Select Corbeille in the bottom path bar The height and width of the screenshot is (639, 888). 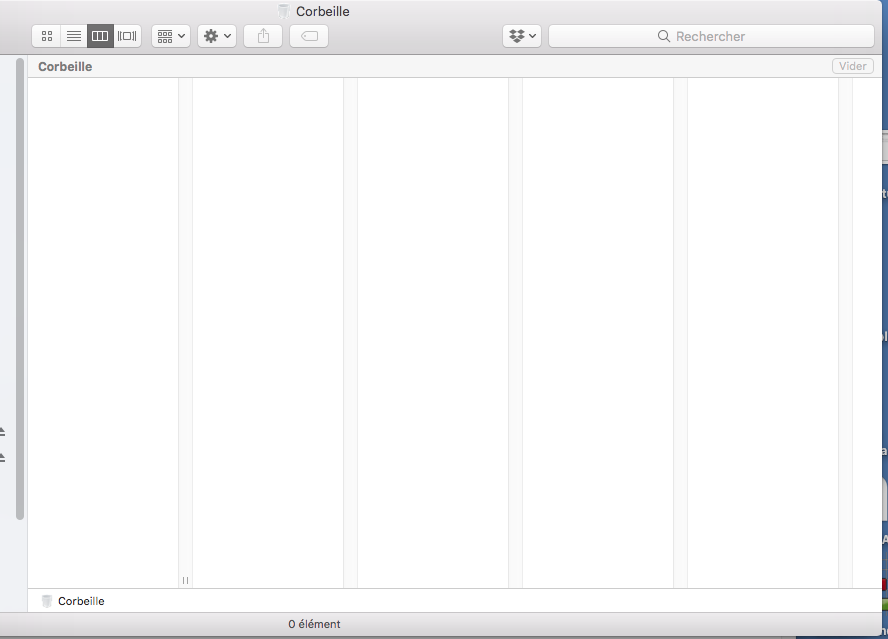tap(80, 601)
